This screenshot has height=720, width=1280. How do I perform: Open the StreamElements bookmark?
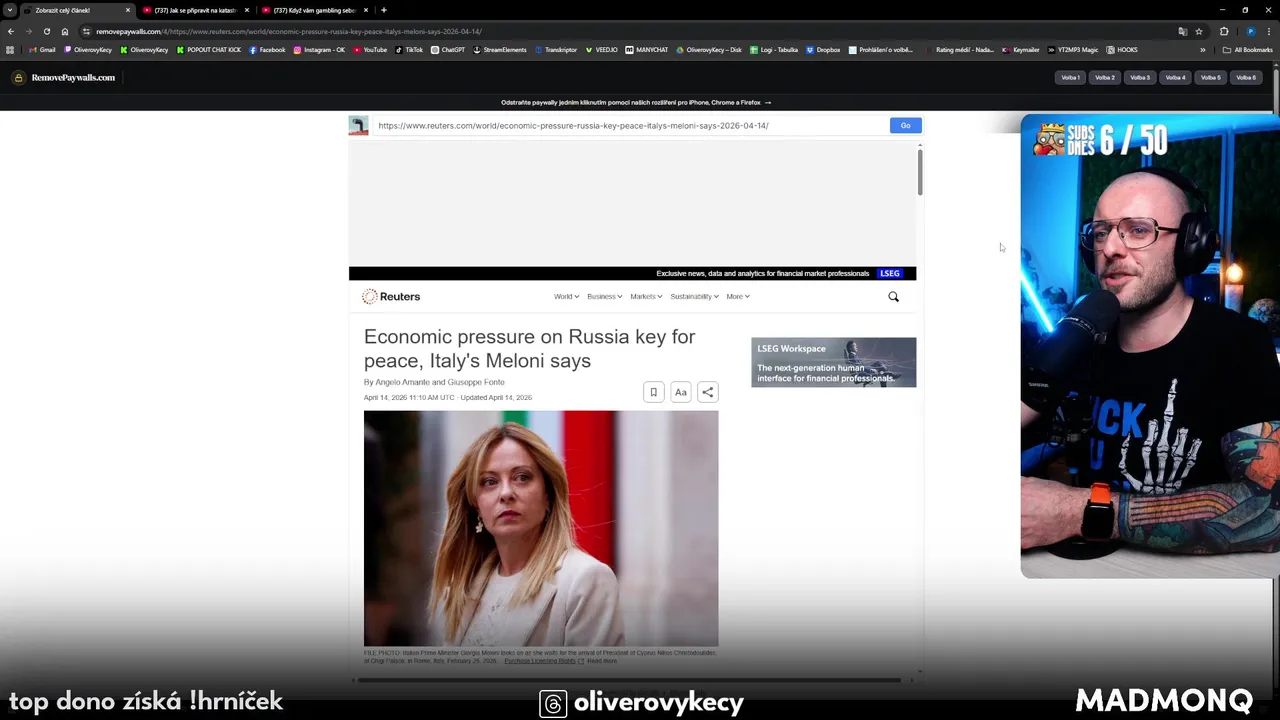click(500, 50)
